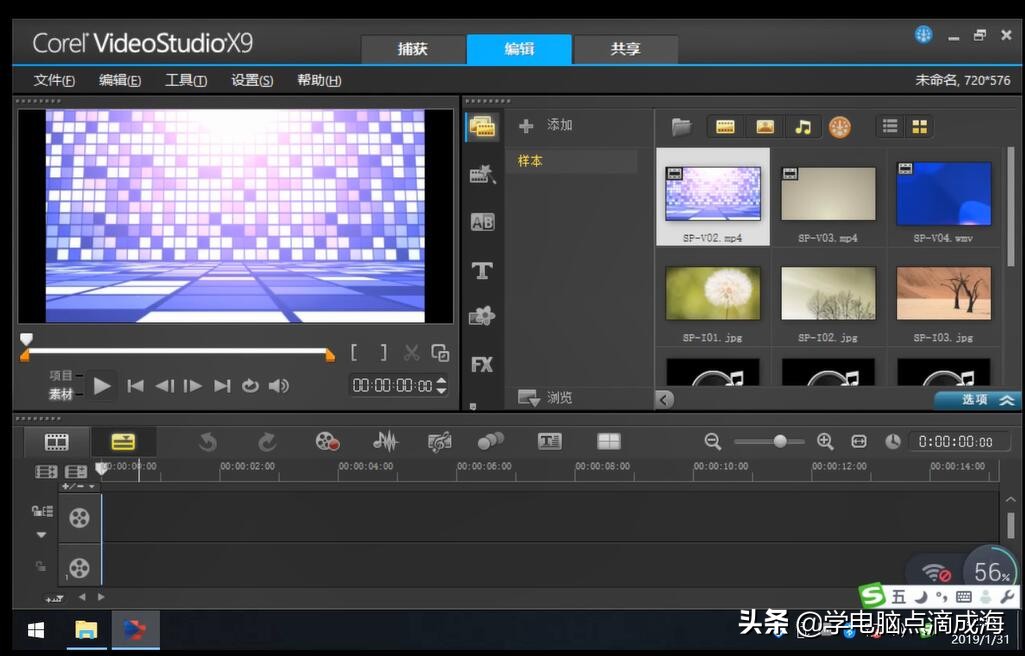This screenshot has width=1025, height=656.
Task: Click the 添加 add folder button
Action: pos(547,126)
